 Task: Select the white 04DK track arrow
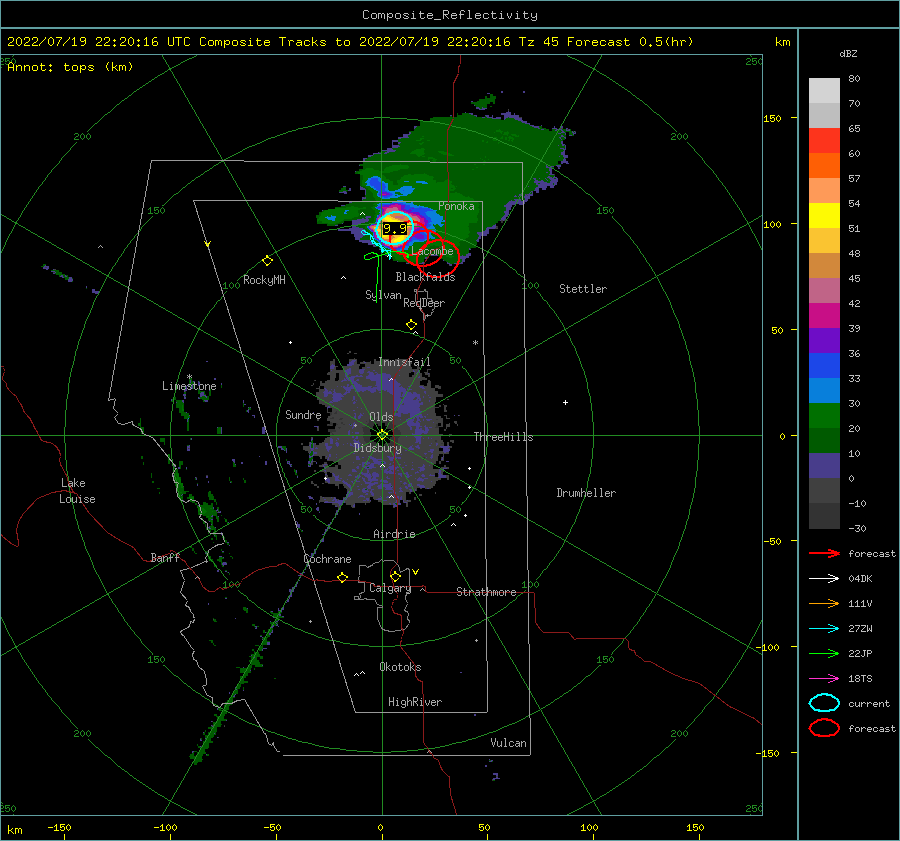[x=824, y=579]
